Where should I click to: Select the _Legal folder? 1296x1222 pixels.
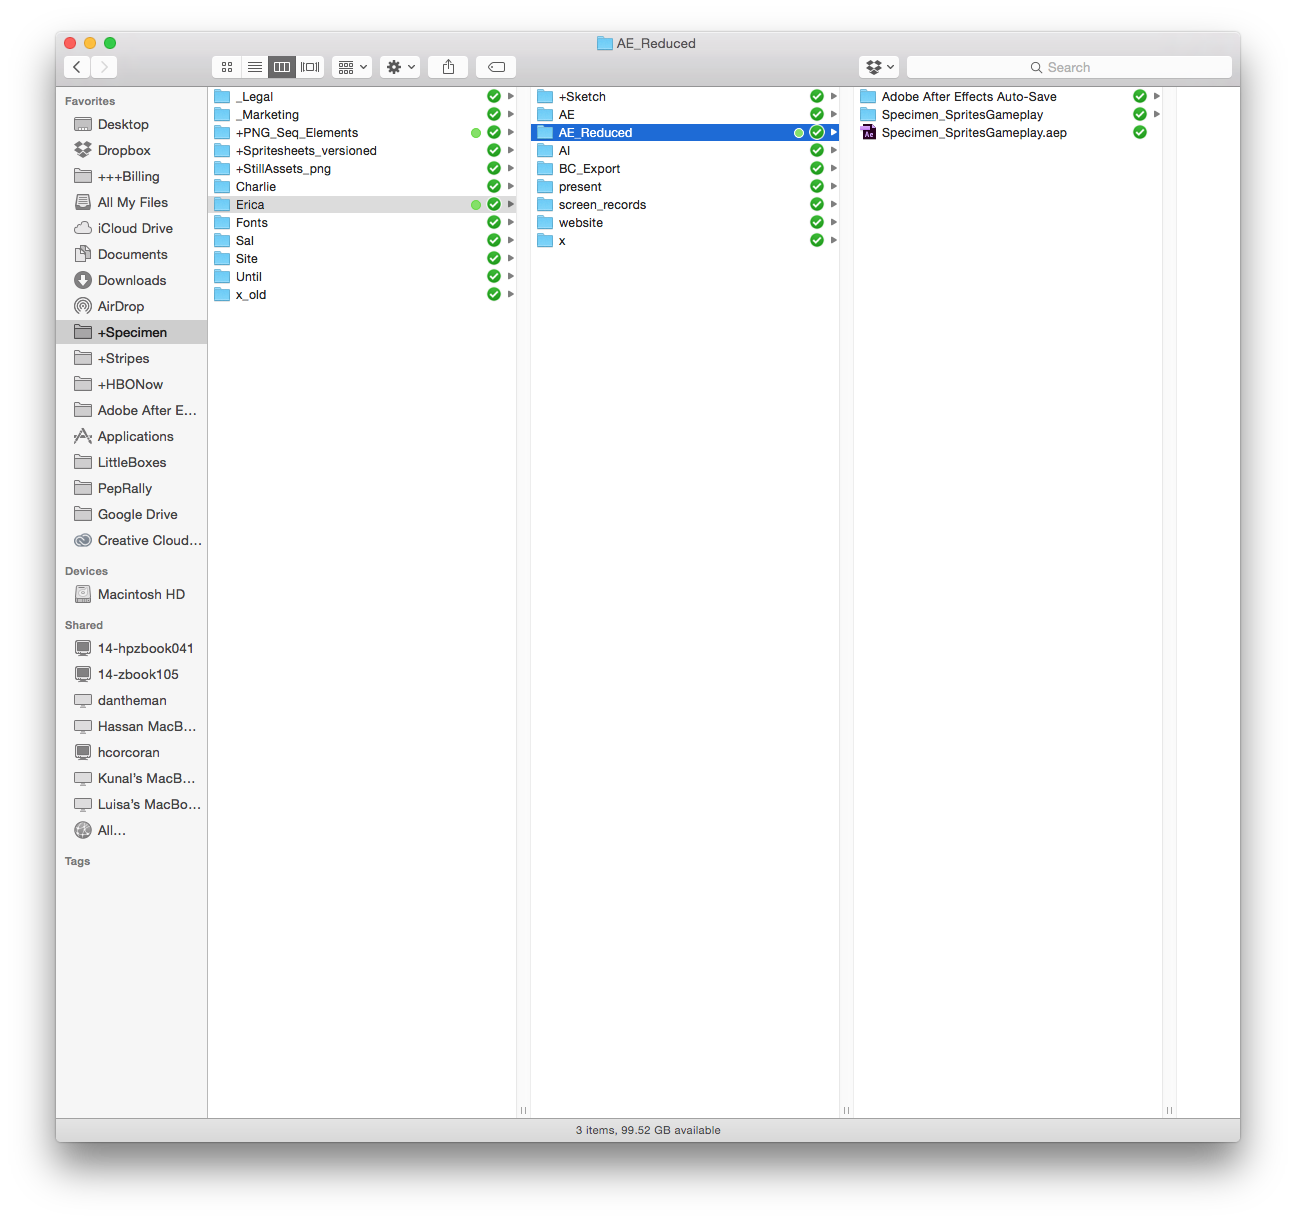pyautogui.click(x=362, y=97)
